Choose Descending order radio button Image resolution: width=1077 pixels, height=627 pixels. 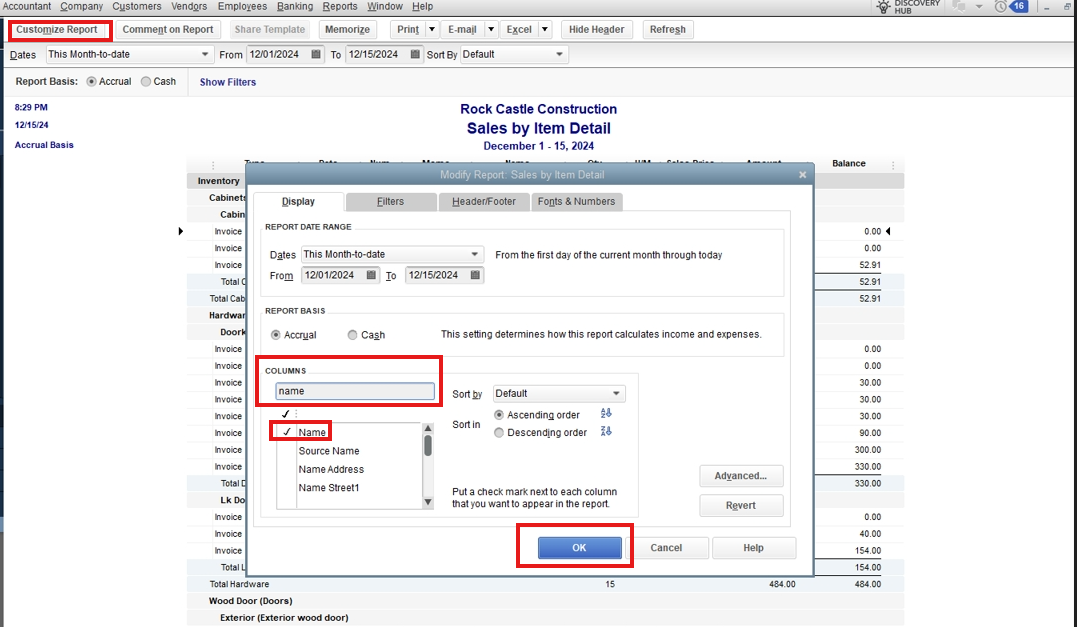pyautogui.click(x=499, y=433)
